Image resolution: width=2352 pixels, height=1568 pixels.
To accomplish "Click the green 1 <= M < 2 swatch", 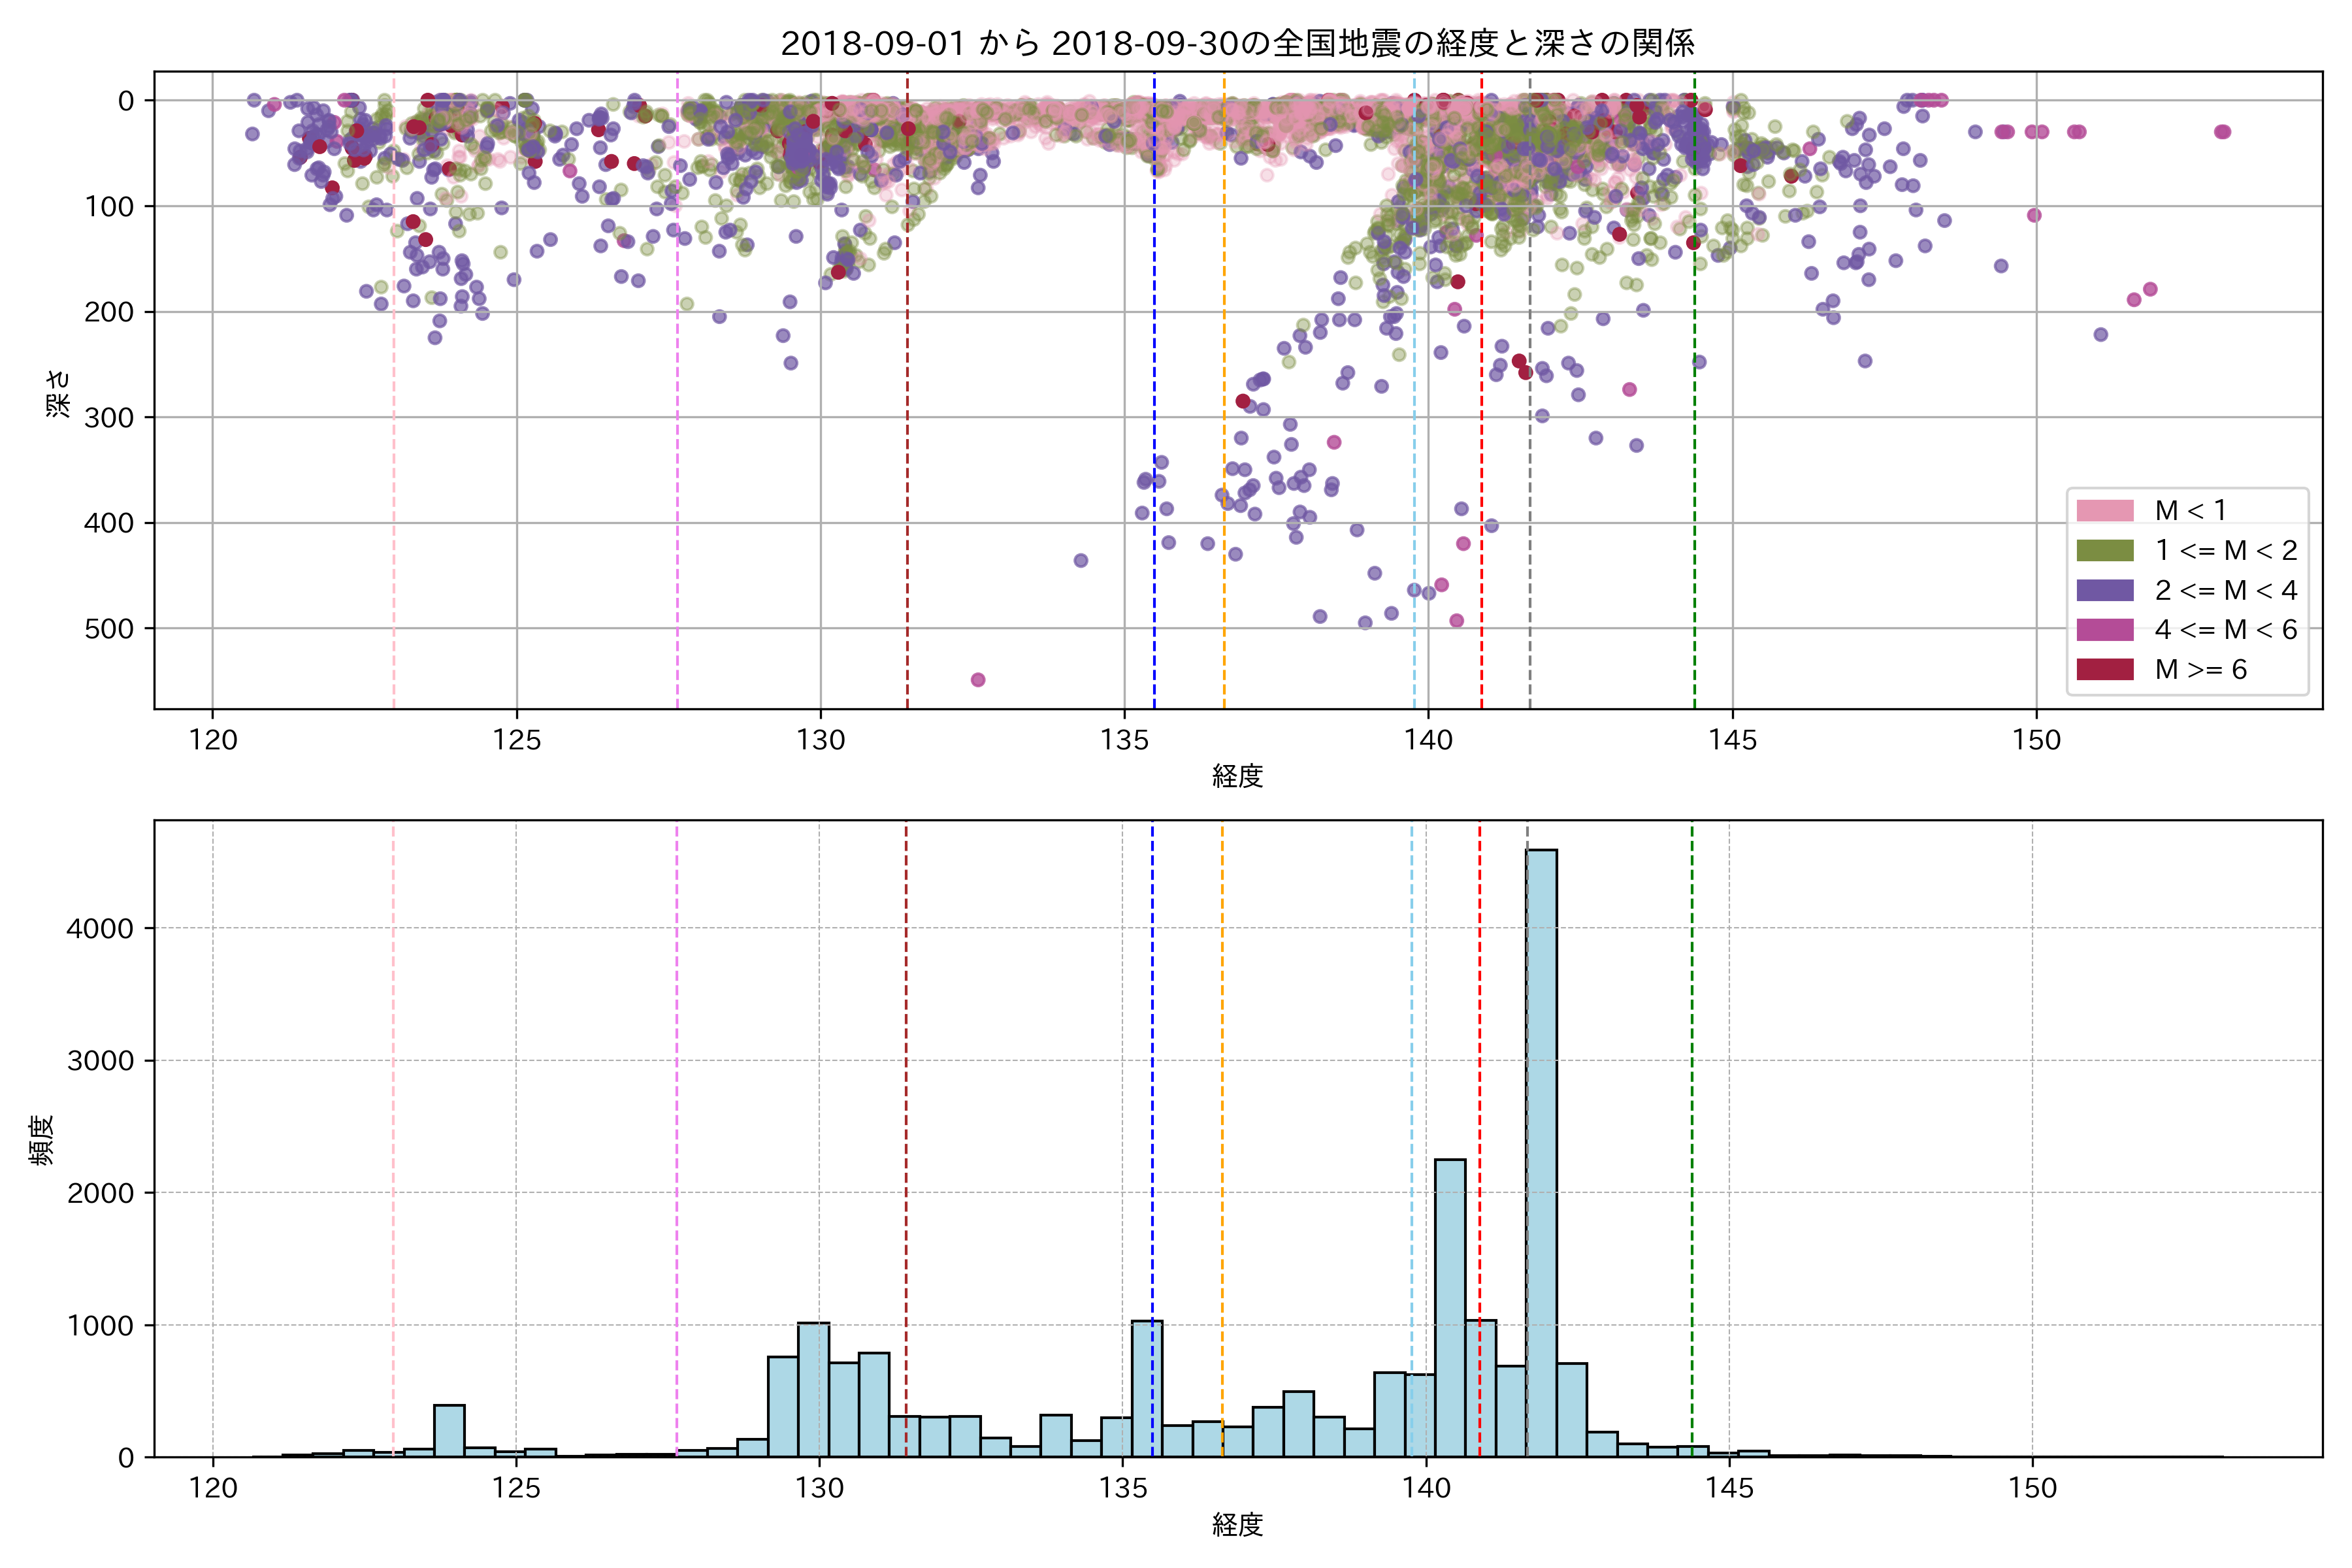I will pyautogui.click(x=2104, y=550).
